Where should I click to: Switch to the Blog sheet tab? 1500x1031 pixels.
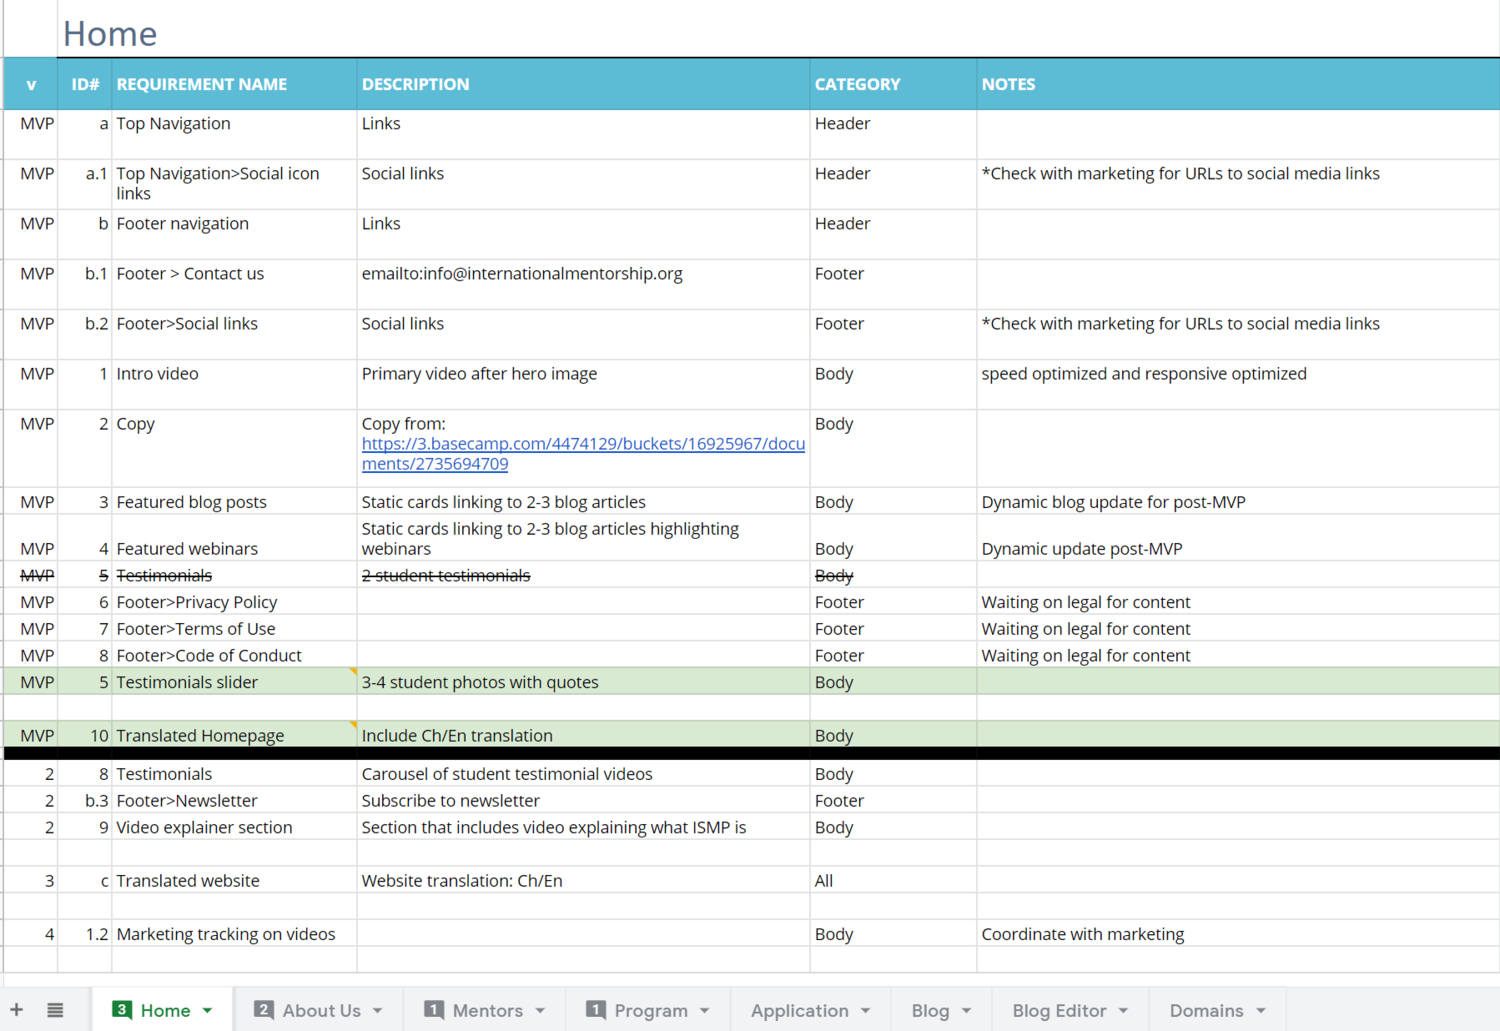(x=941, y=1010)
